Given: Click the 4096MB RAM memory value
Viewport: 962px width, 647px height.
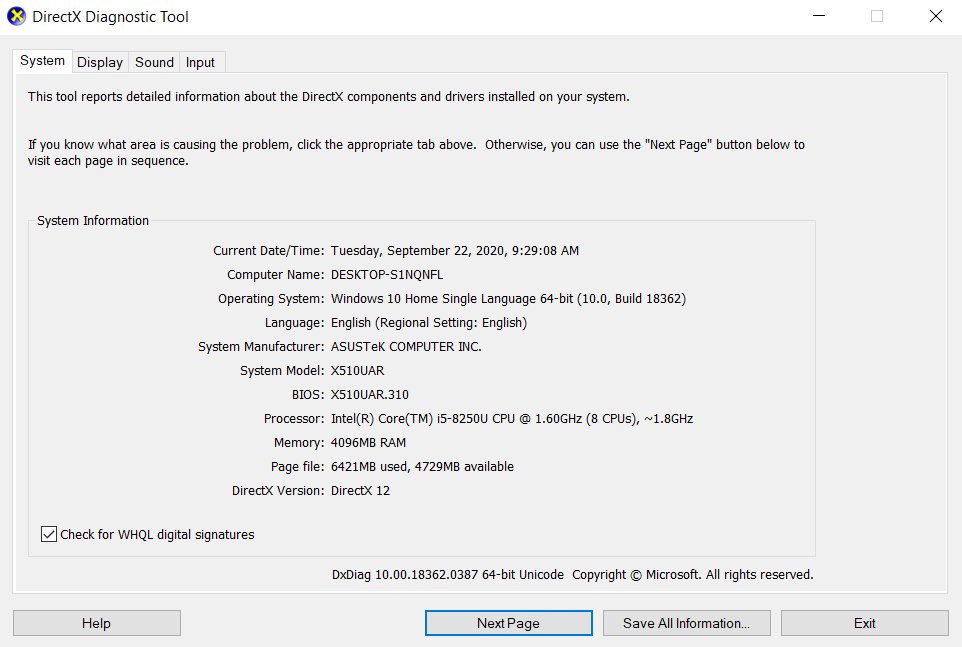Looking at the screenshot, I should pyautogui.click(x=368, y=443).
